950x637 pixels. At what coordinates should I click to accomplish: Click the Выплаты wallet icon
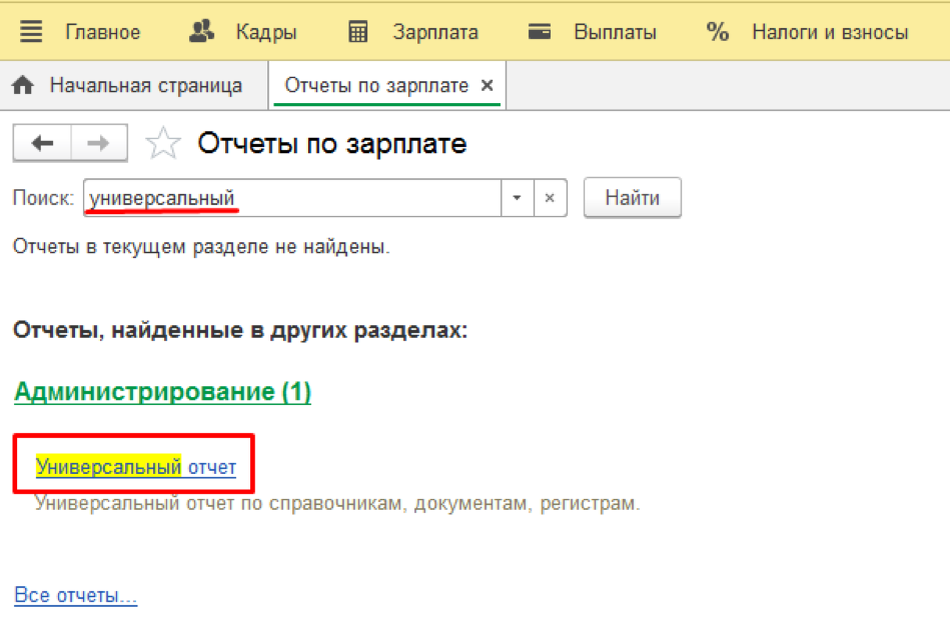tap(539, 31)
